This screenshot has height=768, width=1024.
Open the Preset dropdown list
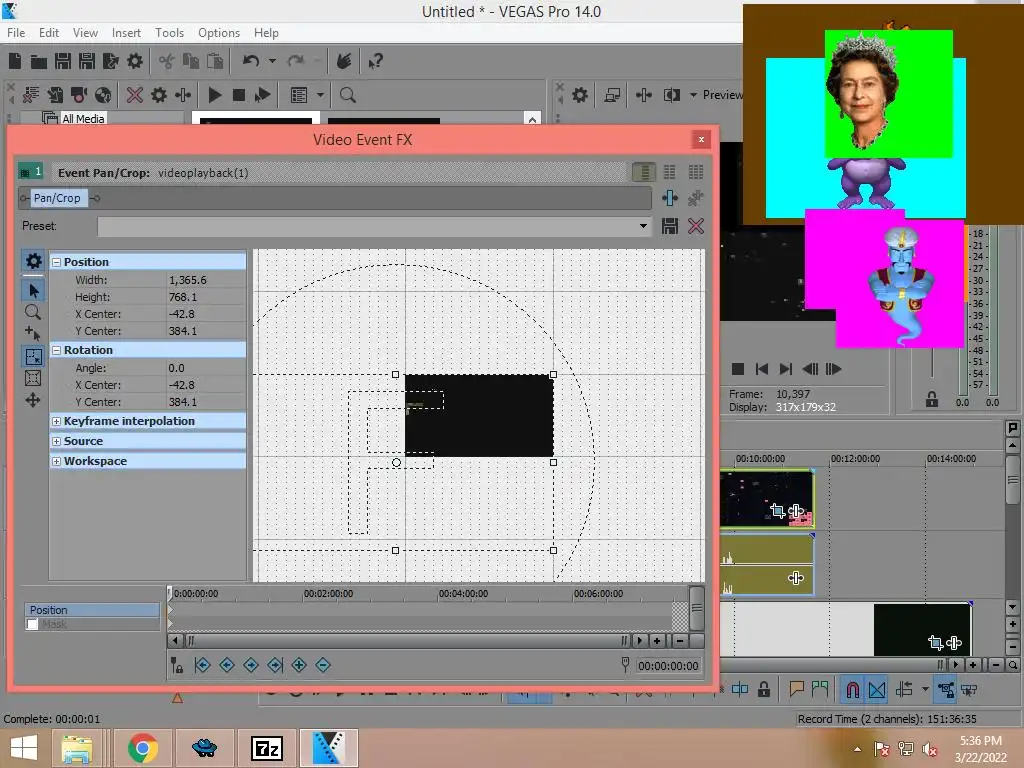click(x=643, y=226)
